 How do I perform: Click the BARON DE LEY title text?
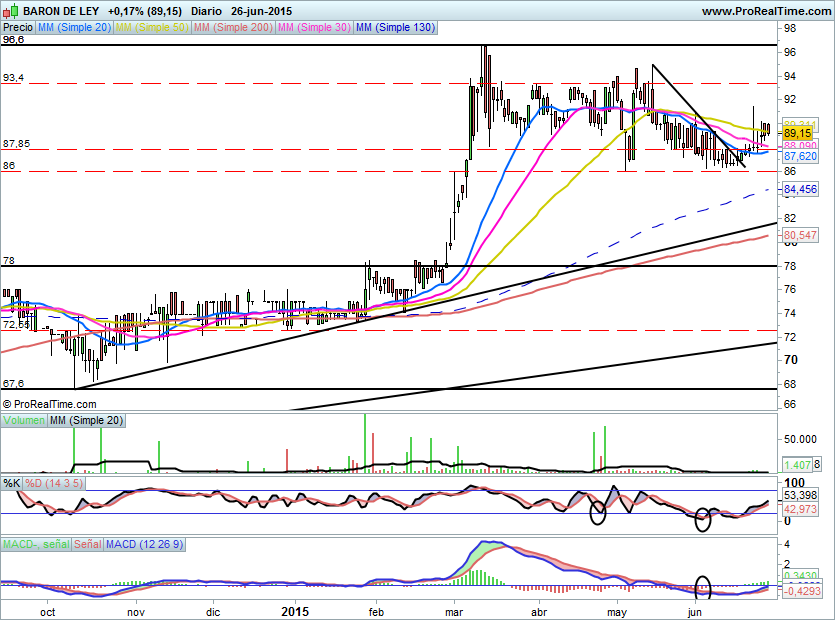(62, 11)
